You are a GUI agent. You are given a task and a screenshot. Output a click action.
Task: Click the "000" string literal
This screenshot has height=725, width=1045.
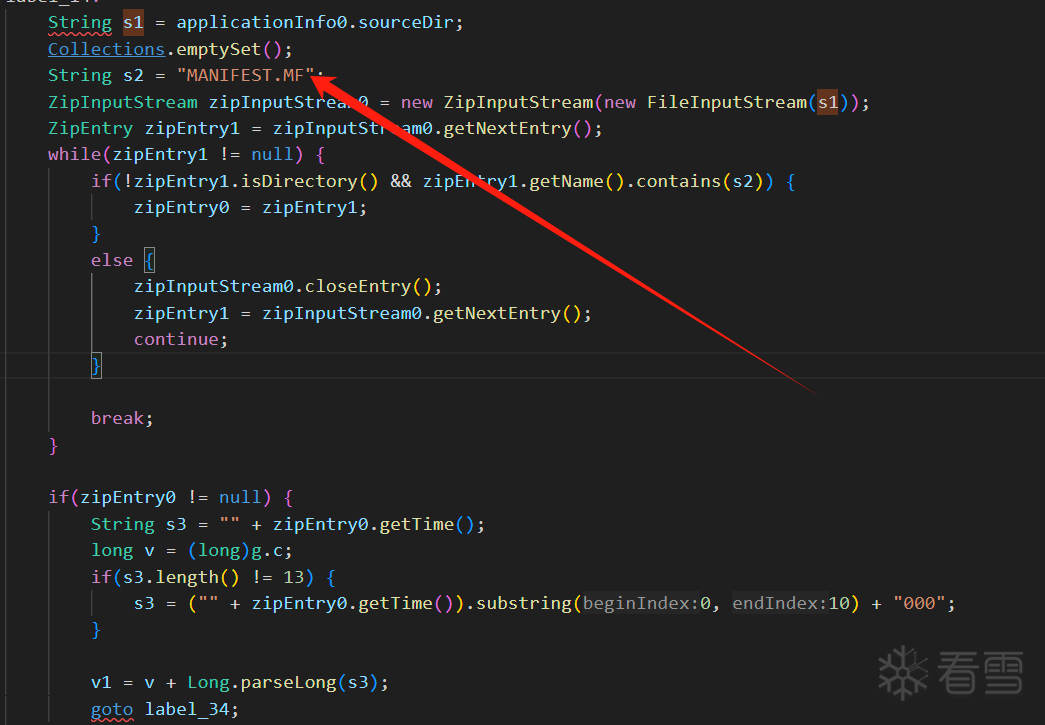click(918, 604)
